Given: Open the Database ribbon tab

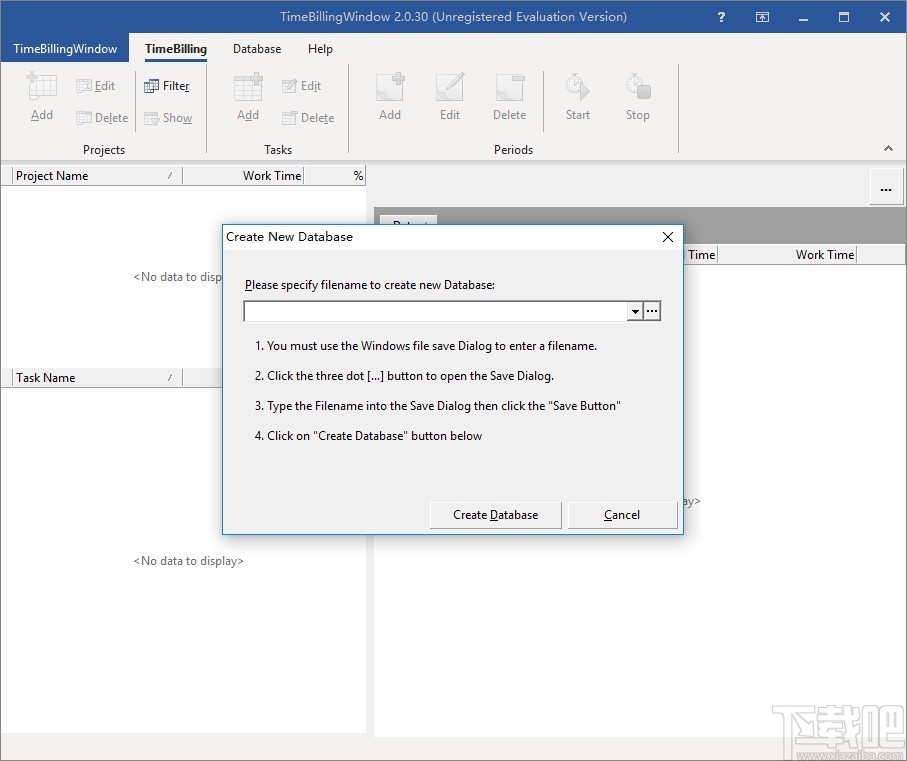Looking at the screenshot, I should point(257,49).
